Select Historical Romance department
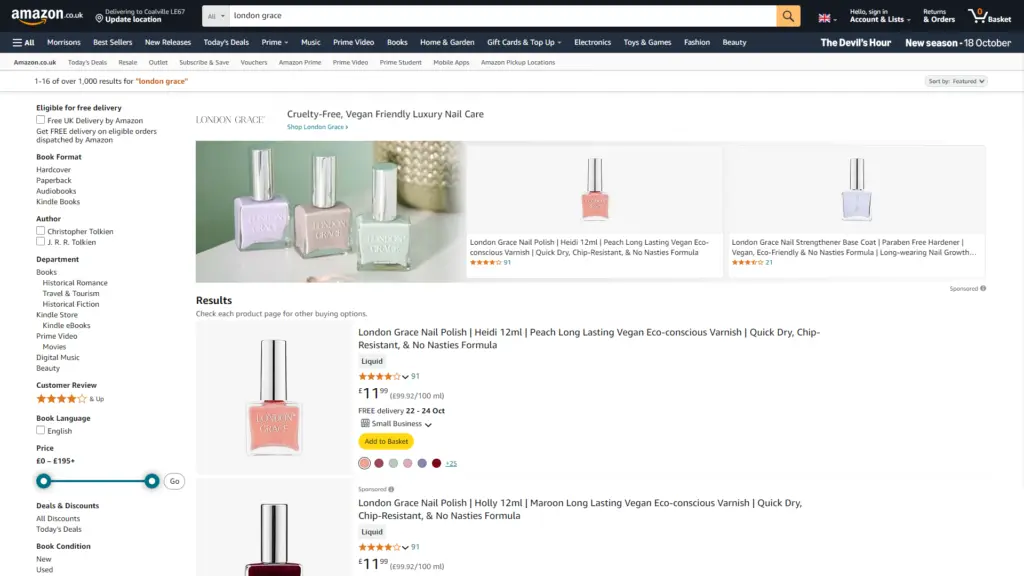 (x=75, y=283)
